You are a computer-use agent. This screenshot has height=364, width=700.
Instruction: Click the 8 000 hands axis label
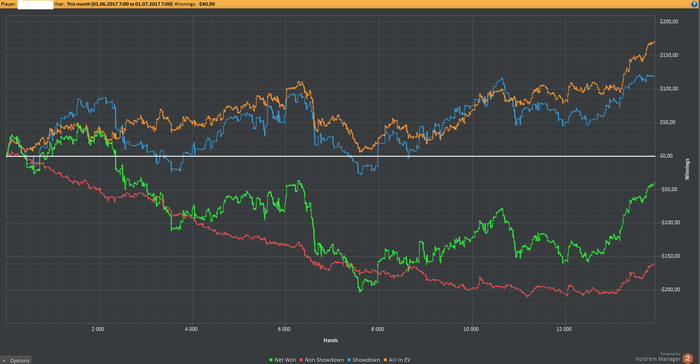378,329
